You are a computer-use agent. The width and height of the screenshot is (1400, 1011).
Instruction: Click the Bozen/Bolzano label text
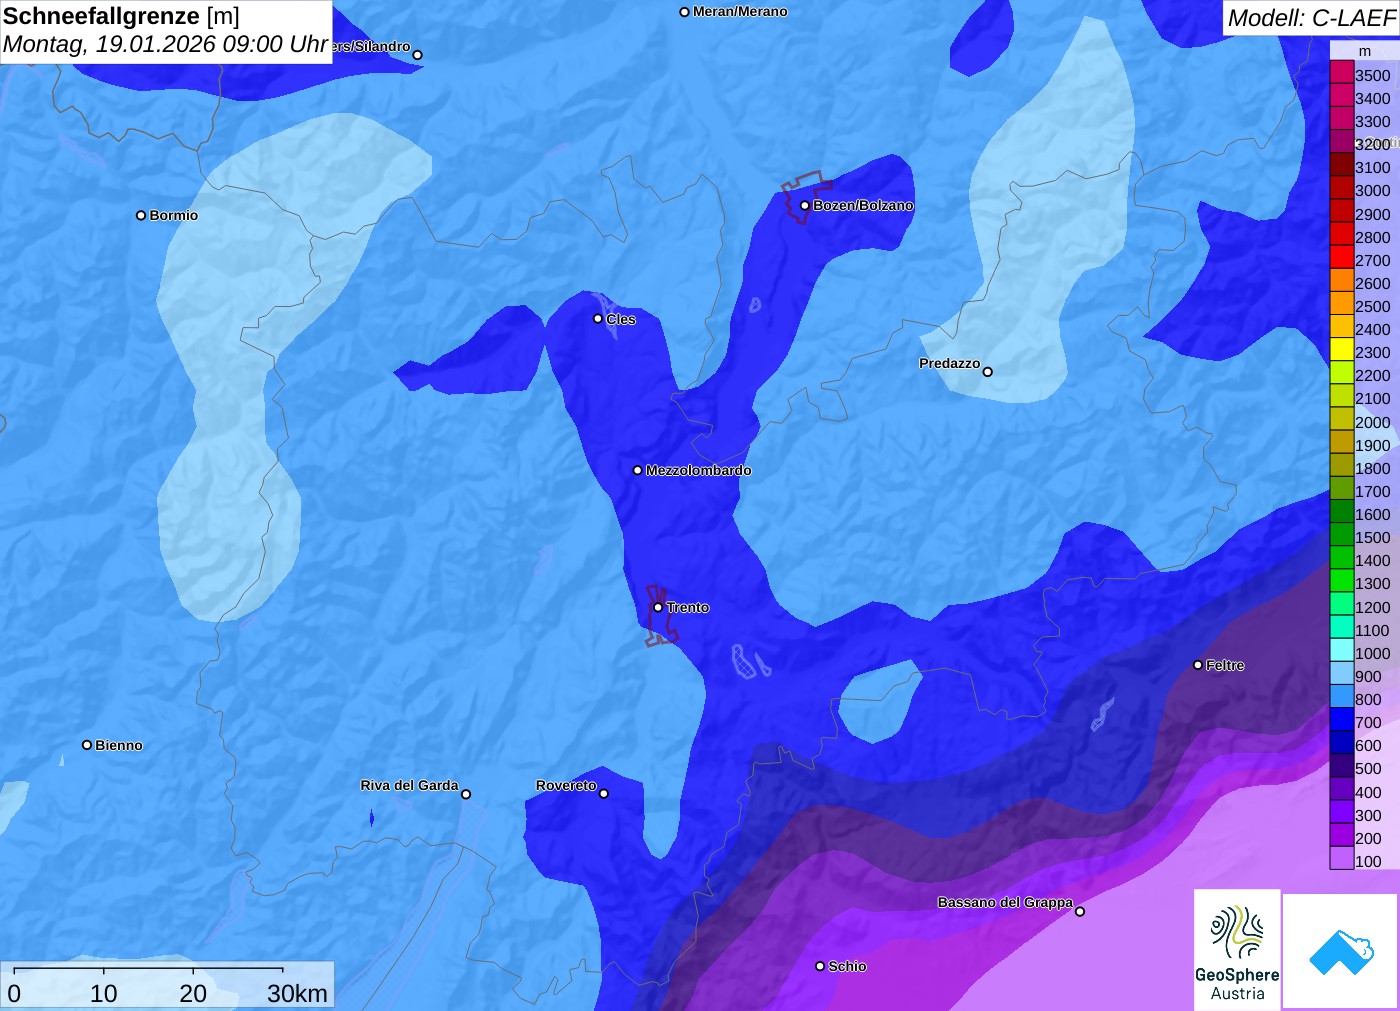tap(863, 205)
